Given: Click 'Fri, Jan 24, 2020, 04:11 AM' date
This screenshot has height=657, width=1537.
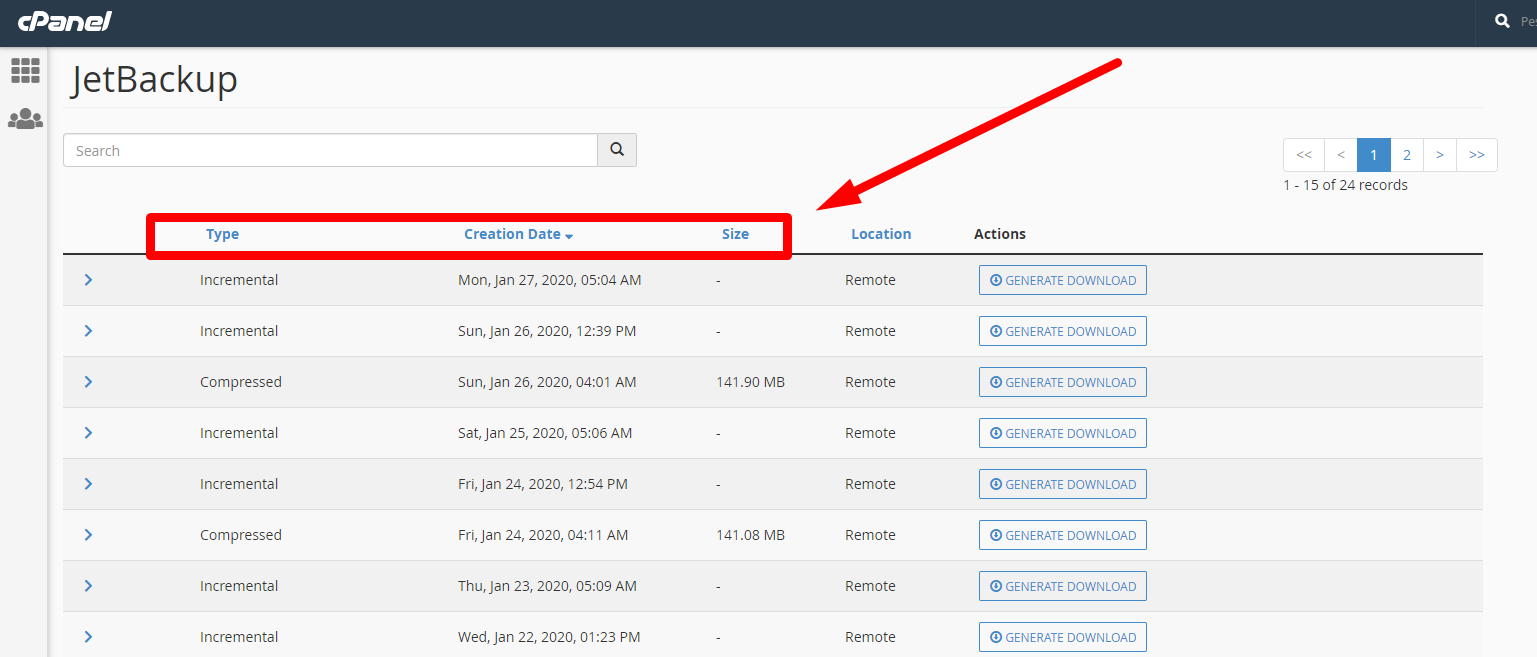Looking at the screenshot, I should [543, 535].
